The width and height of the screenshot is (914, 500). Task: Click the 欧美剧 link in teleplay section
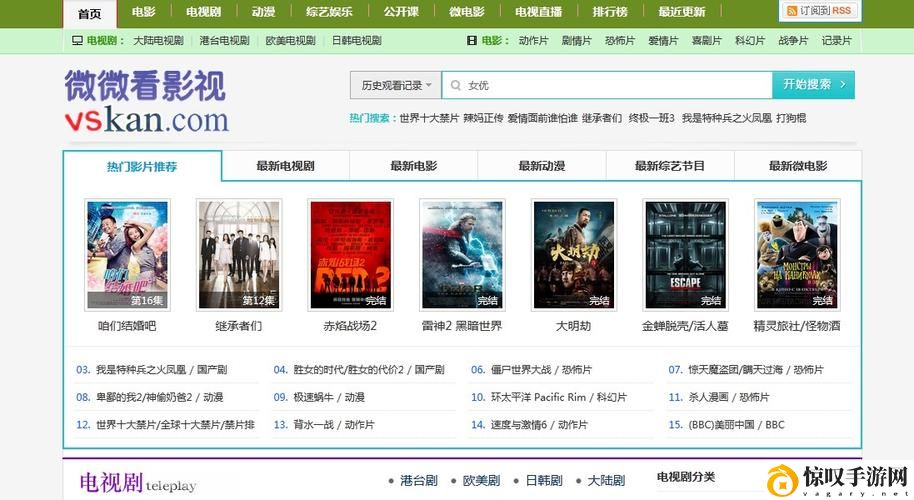pyautogui.click(x=481, y=481)
